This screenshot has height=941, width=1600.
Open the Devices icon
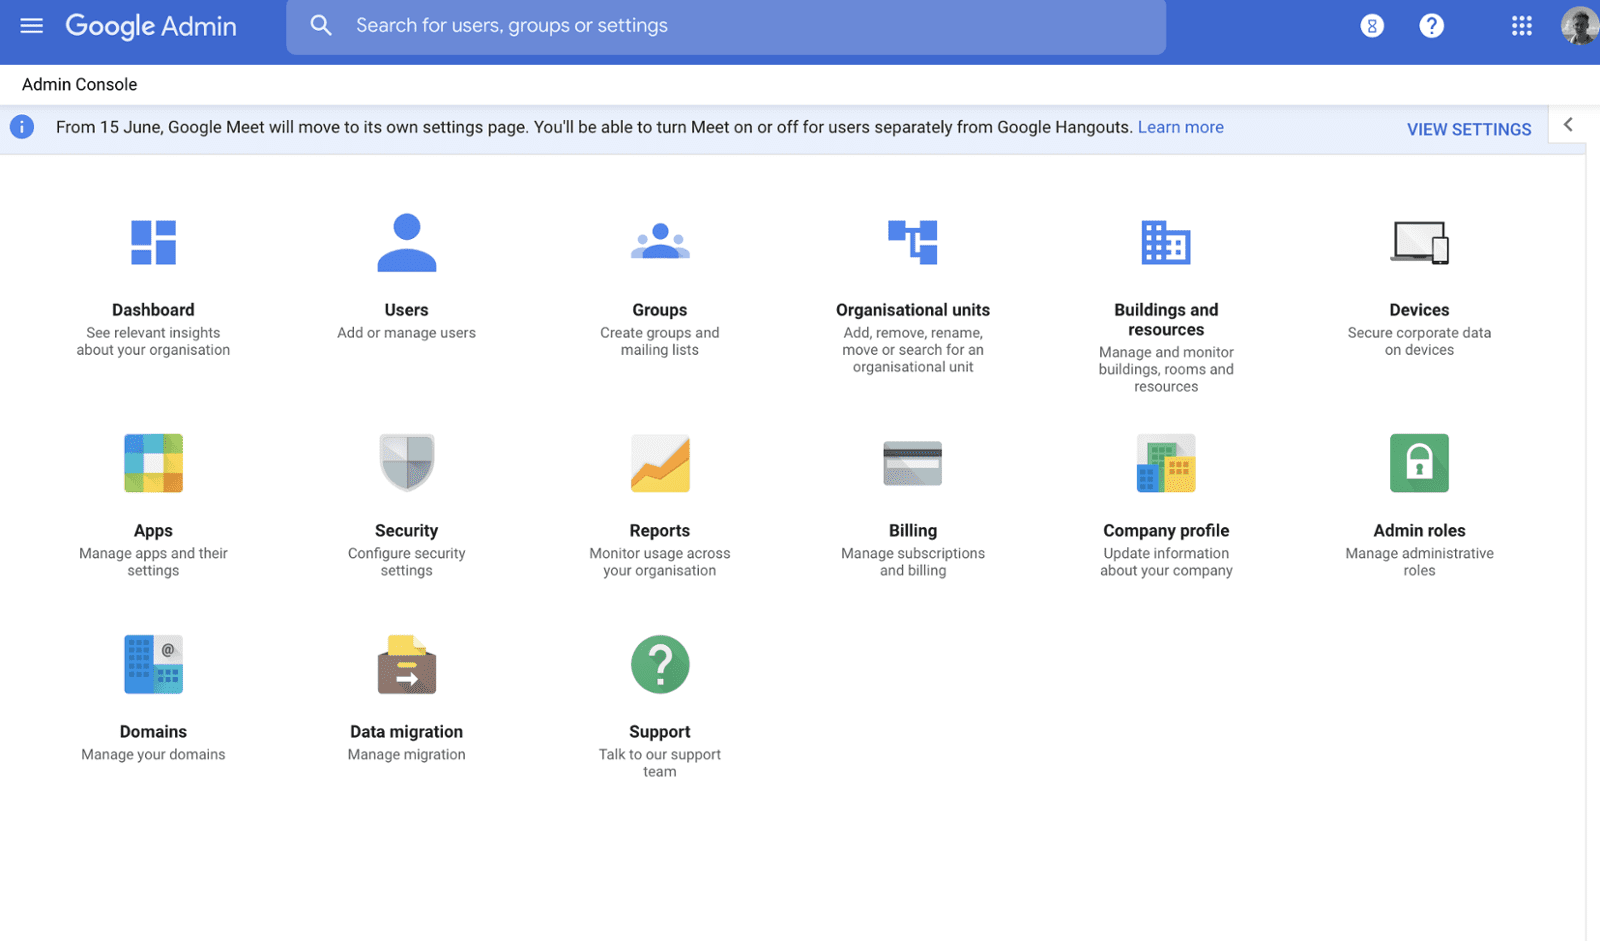click(1419, 242)
